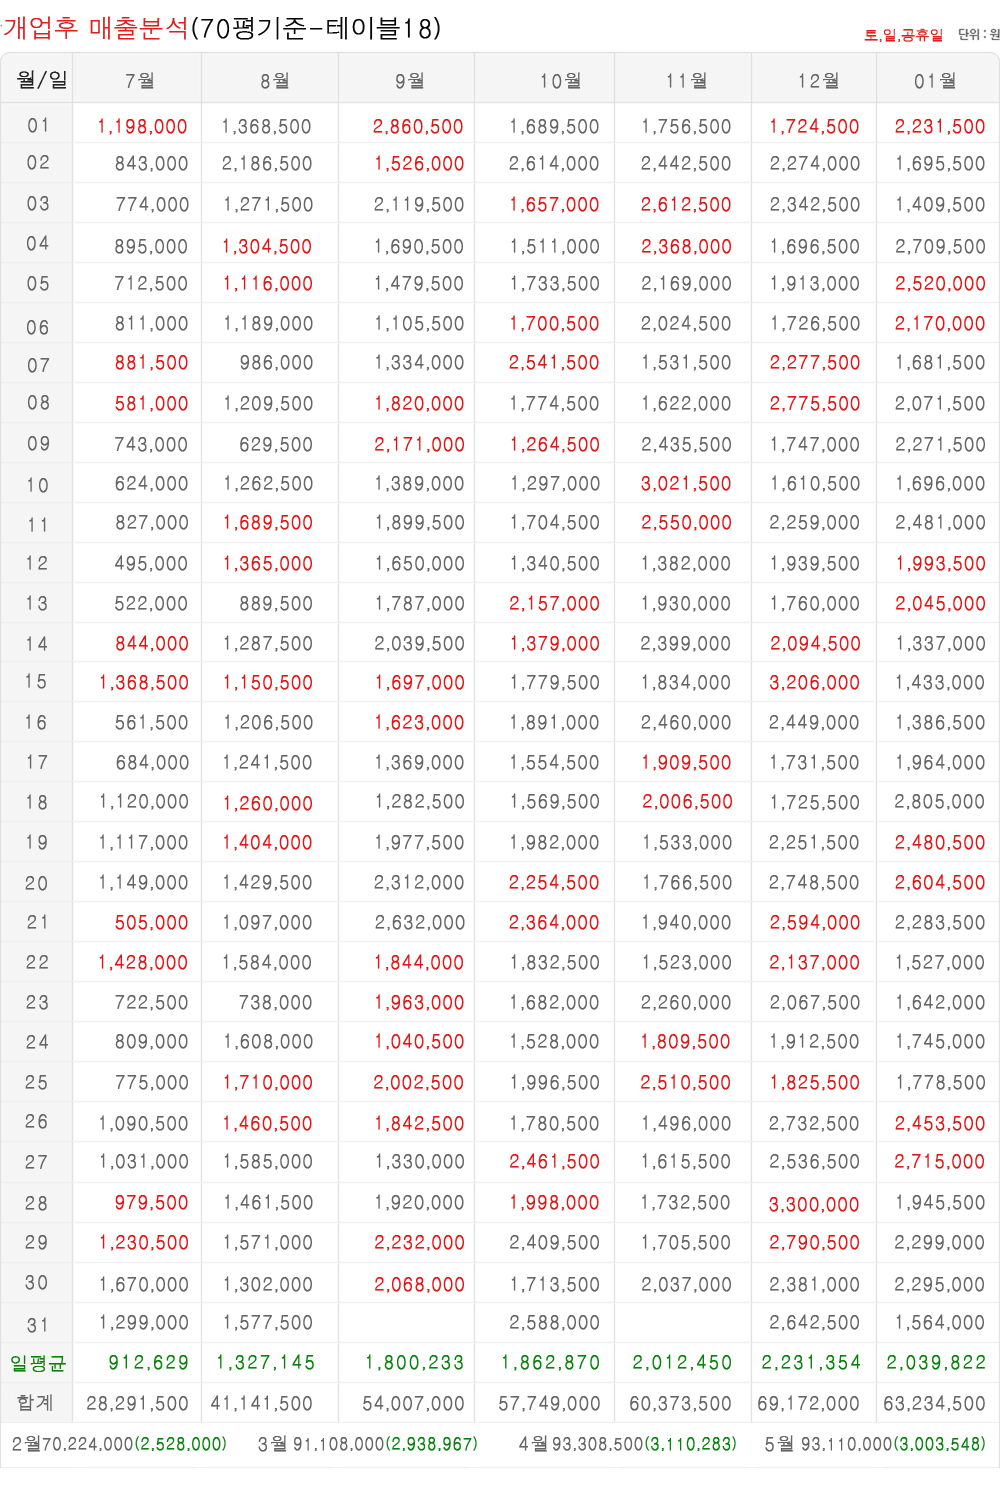Click the total 69,172,000

pos(808,1404)
